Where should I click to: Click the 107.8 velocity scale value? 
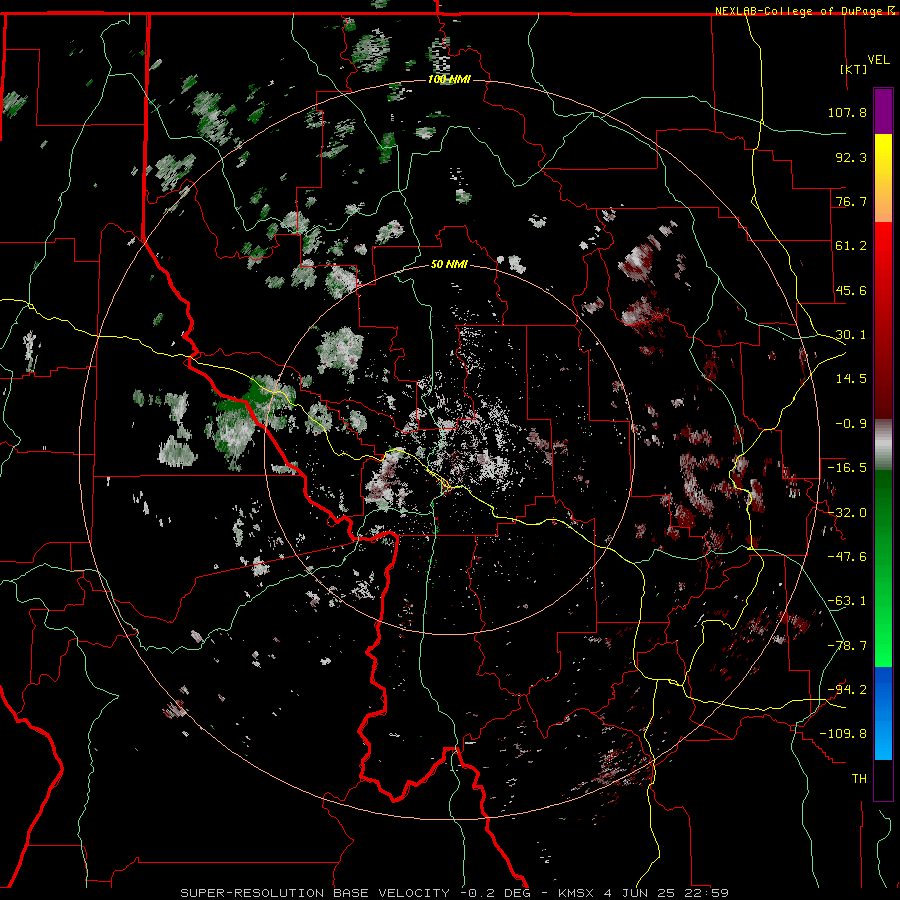847,112
